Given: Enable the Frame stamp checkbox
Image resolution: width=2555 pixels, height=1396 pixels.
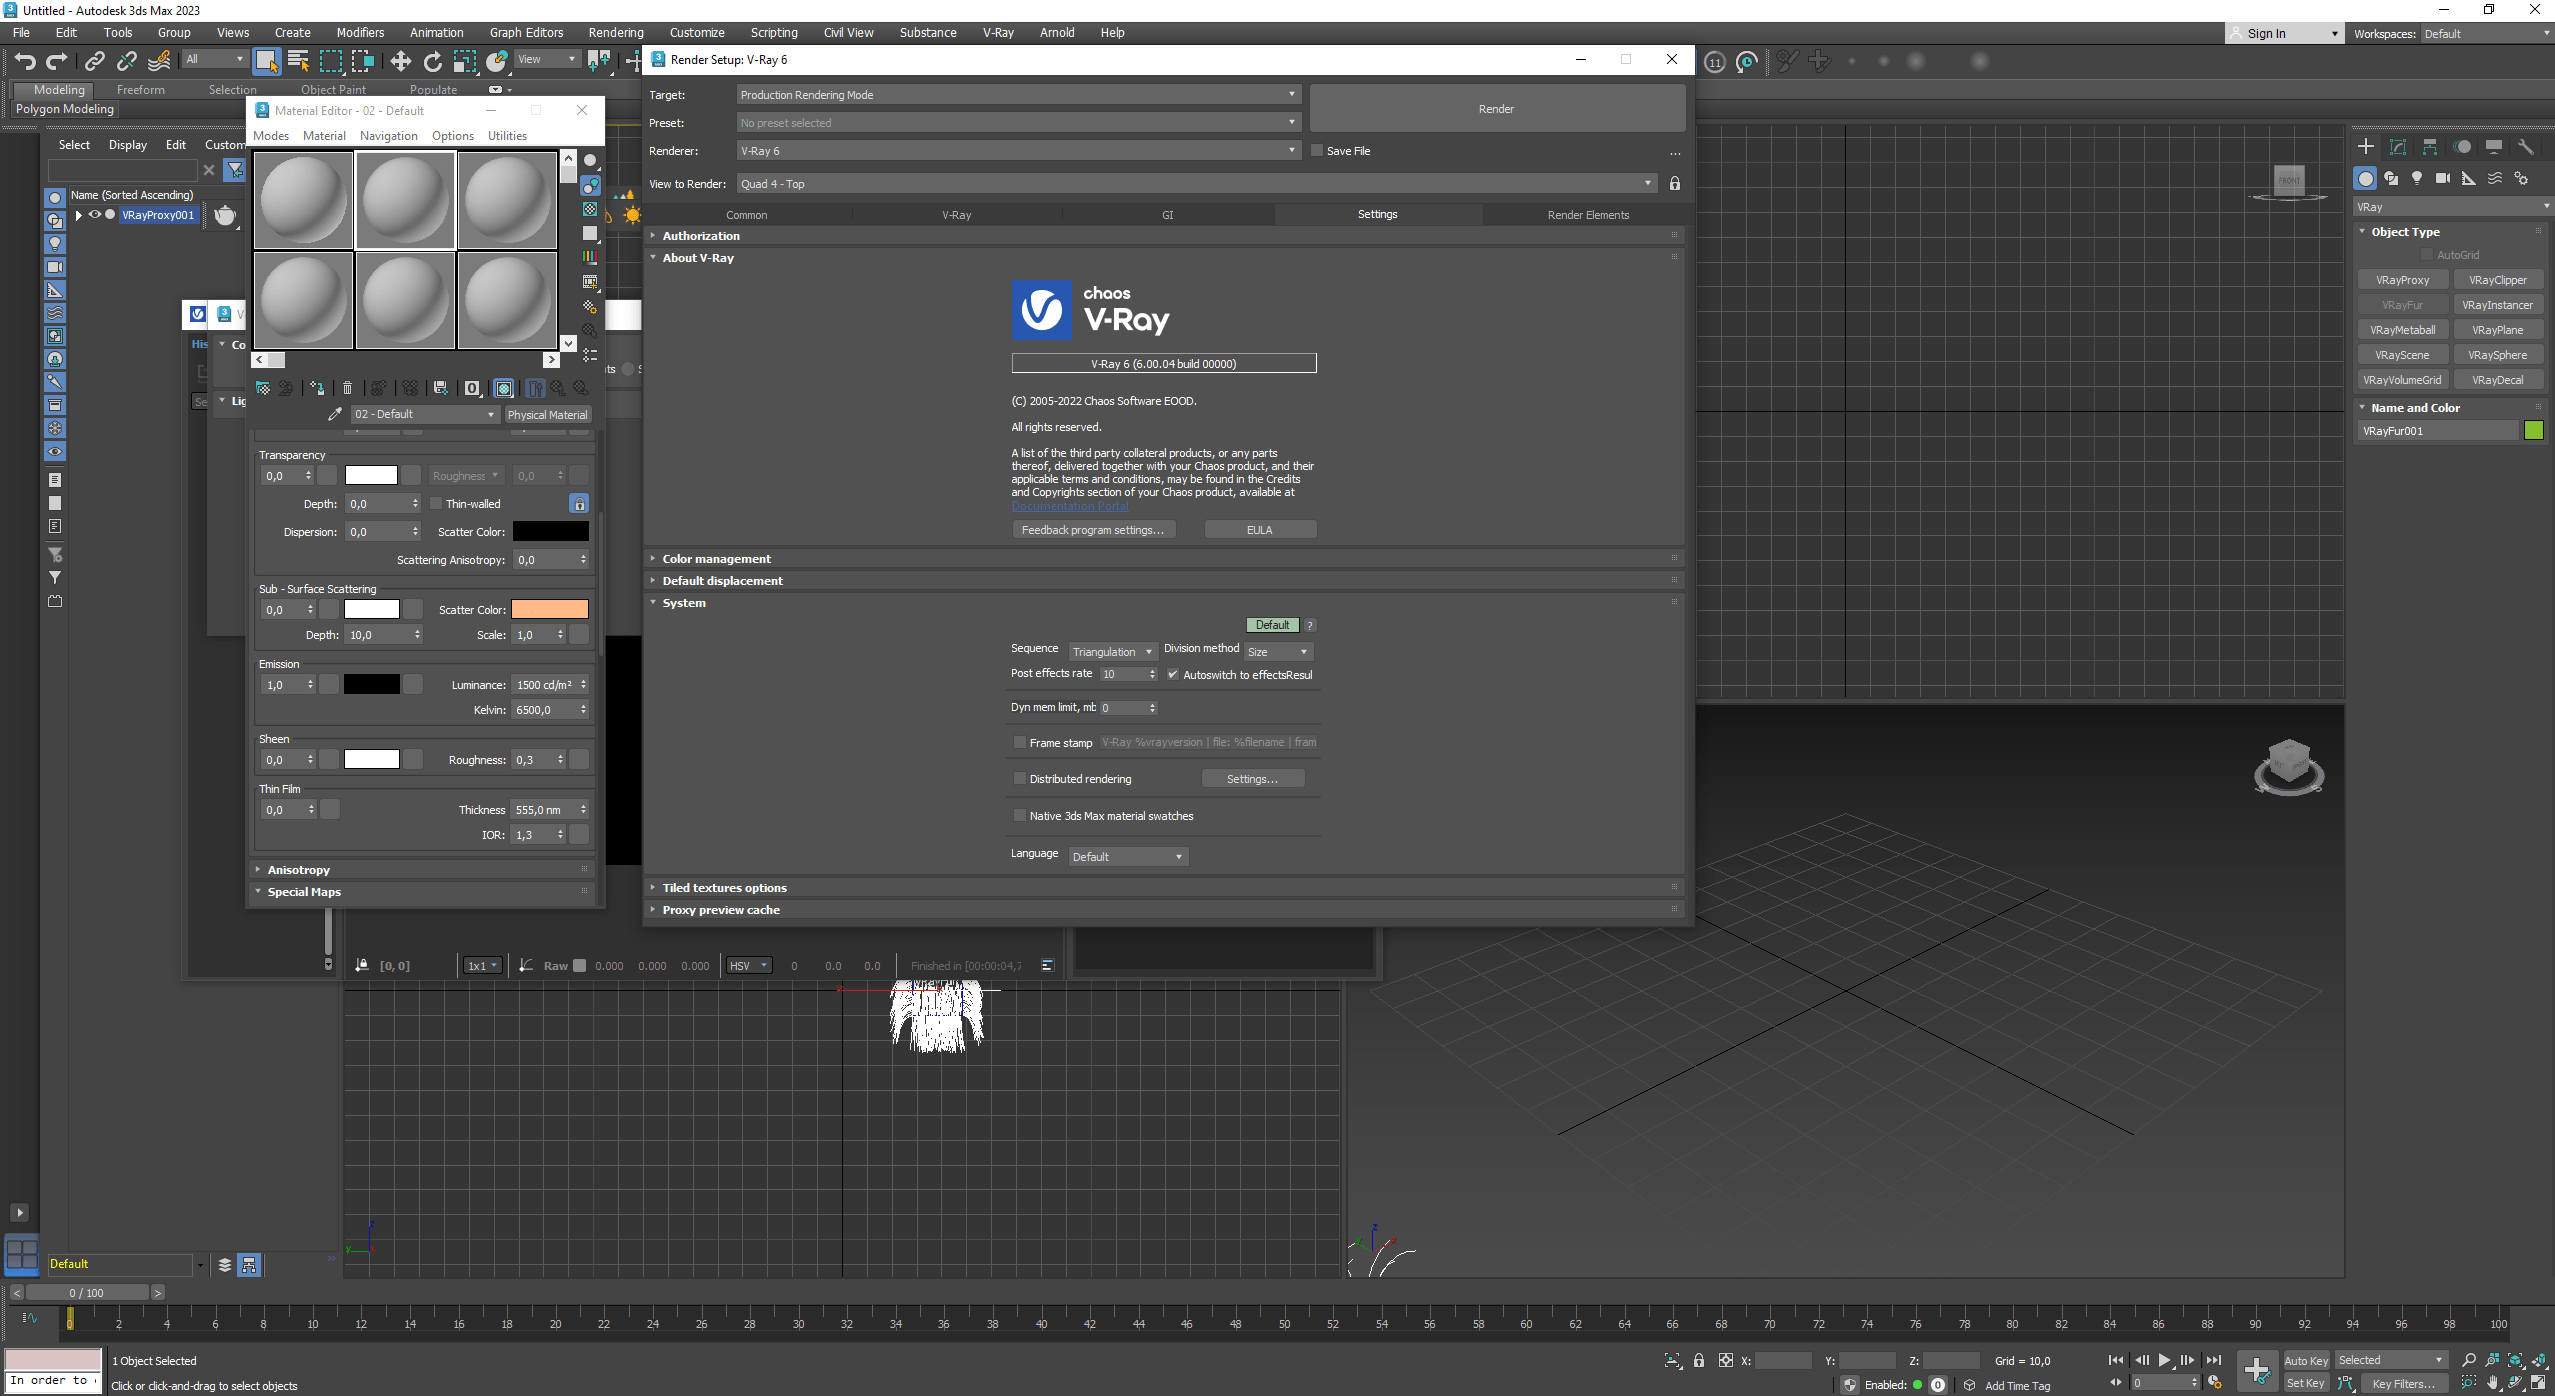Looking at the screenshot, I should pos(1019,742).
